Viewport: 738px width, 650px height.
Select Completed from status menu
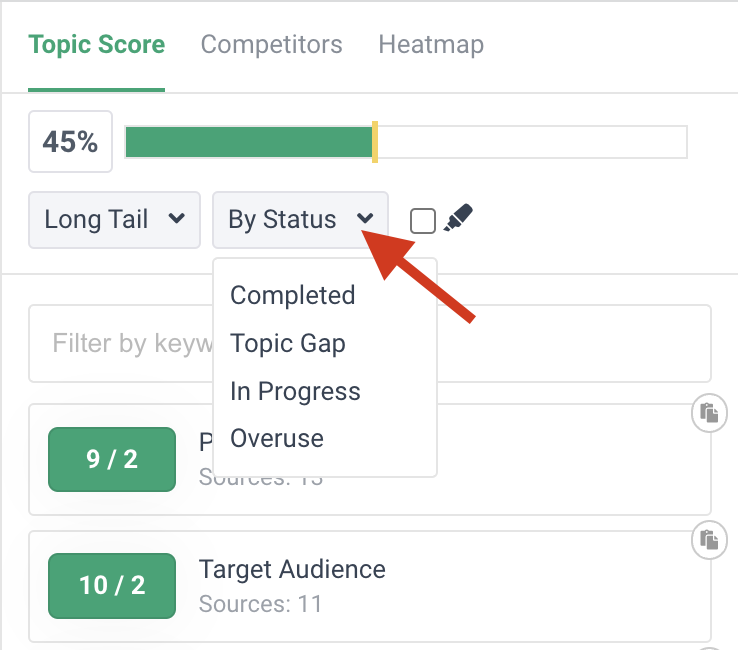[292, 295]
